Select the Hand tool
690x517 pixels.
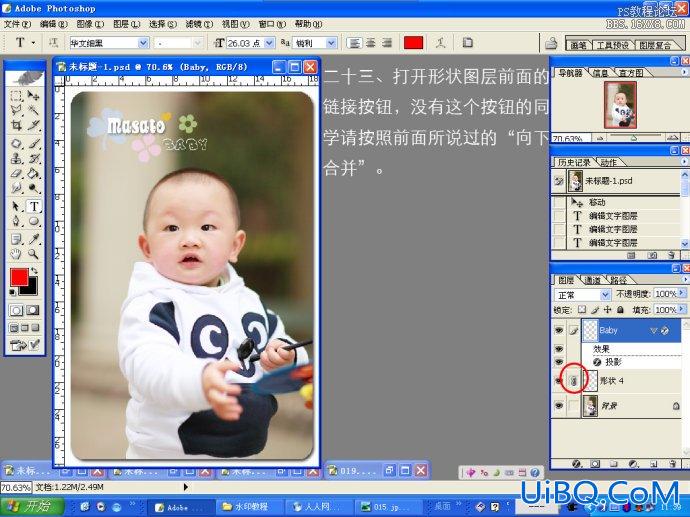(16, 254)
